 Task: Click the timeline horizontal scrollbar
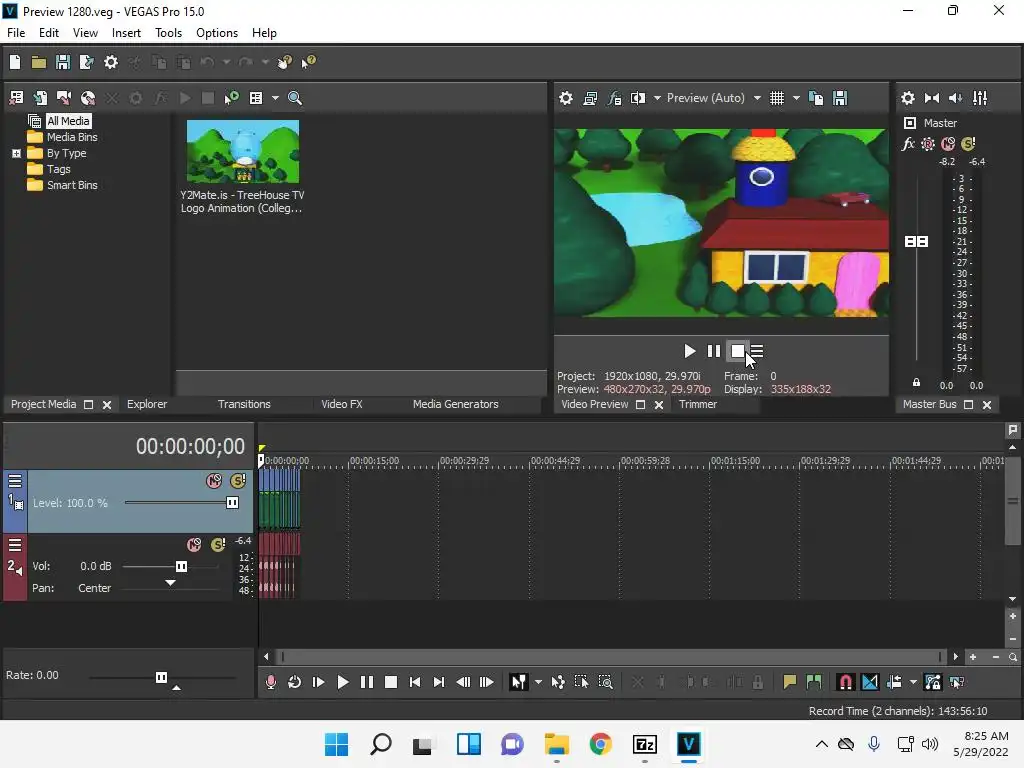pyautogui.click(x=611, y=657)
